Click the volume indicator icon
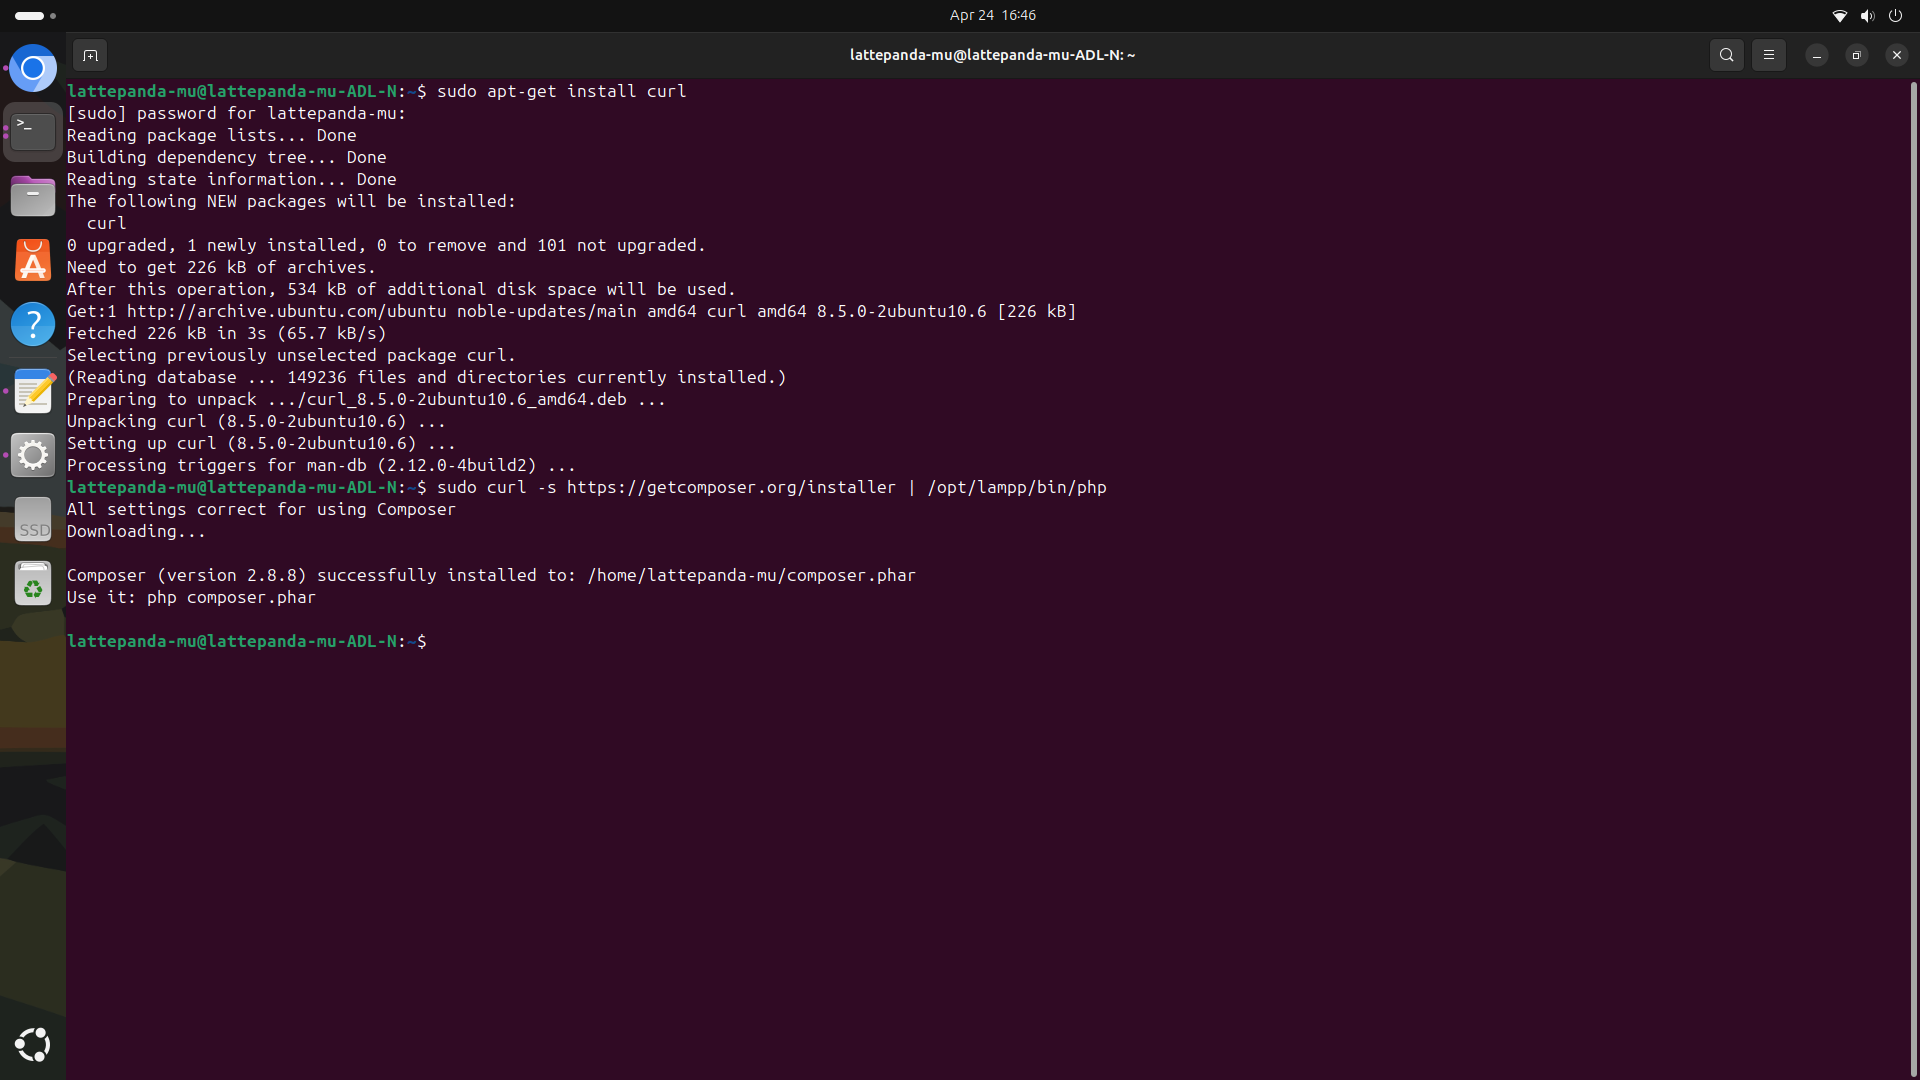 pyautogui.click(x=1867, y=15)
